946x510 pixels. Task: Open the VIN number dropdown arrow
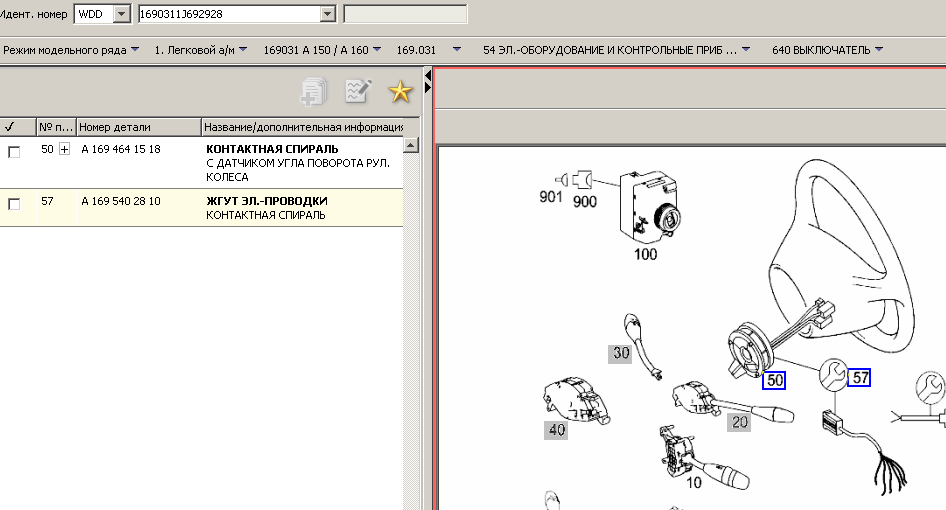coord(327,14)
